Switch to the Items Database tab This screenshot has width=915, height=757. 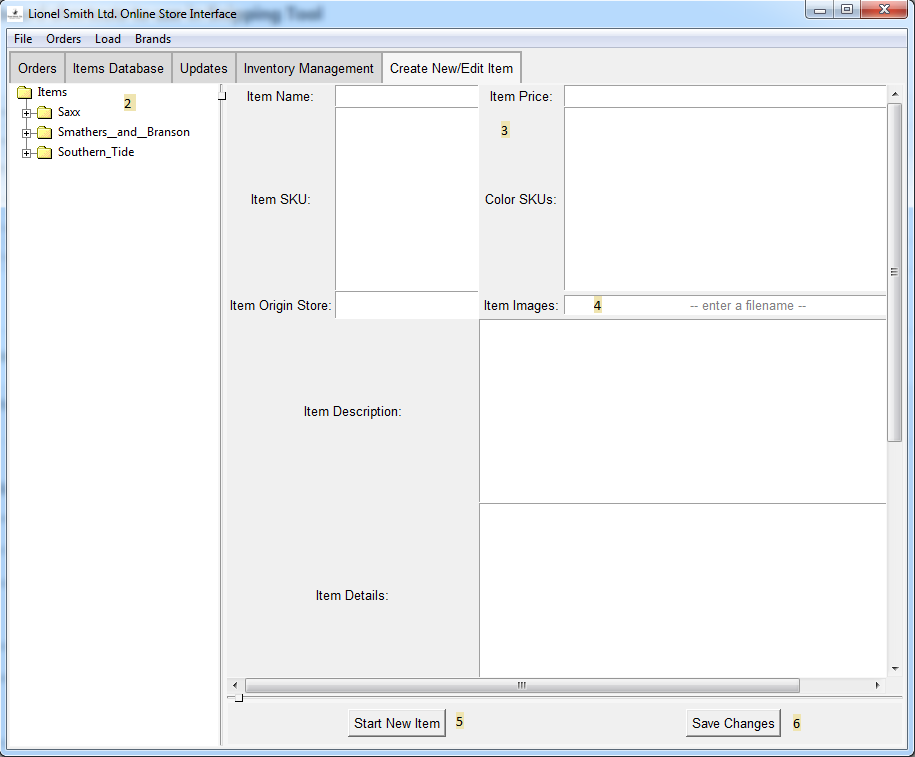click(118, 68)
